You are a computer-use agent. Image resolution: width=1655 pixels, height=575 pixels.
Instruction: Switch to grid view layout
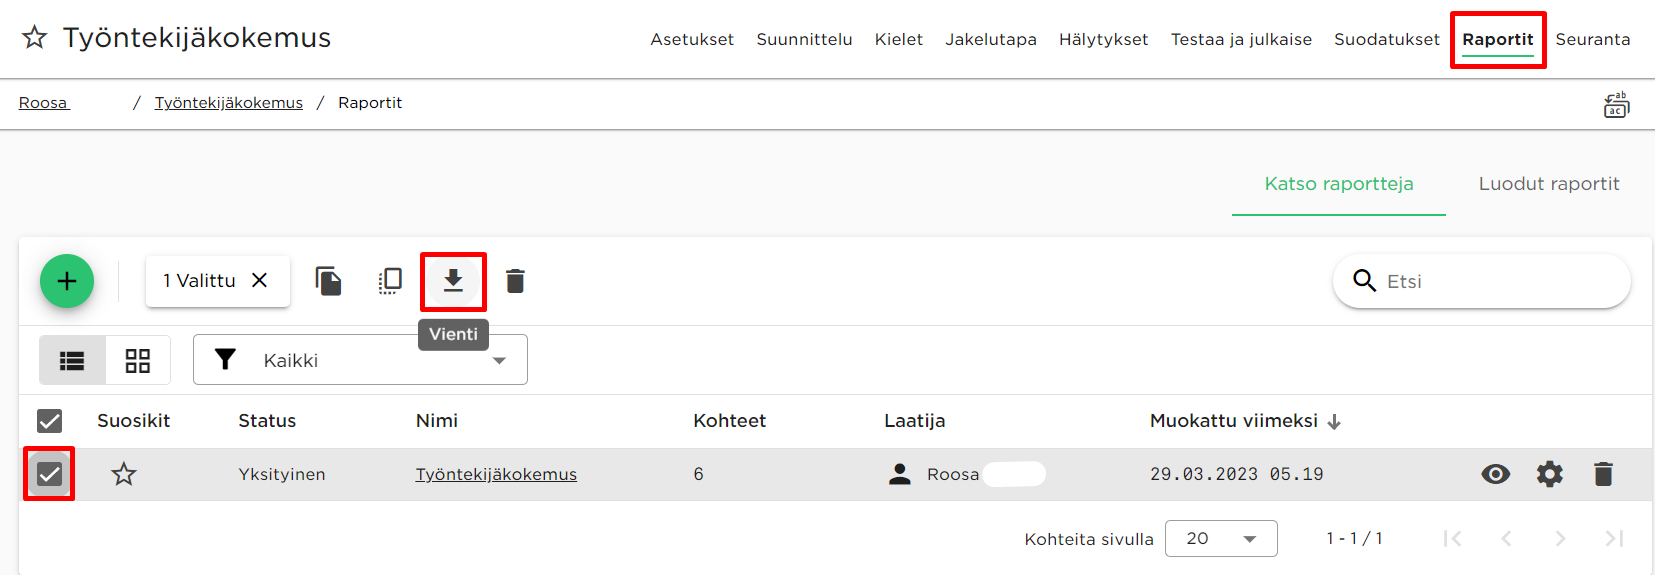[138, 361]
